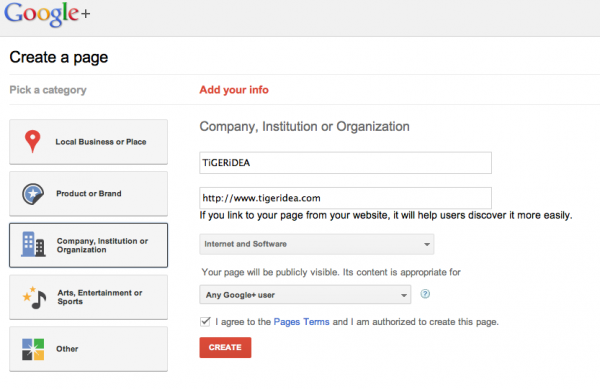The width and height of the screenshot is (600, 389).
Task: Click the colorful squares Other icon
Action: coord(33,349)
